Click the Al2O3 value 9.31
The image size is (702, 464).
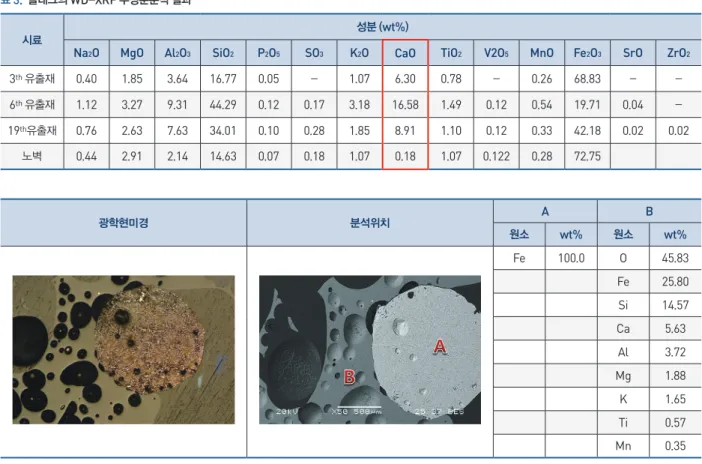pos(178,105)
